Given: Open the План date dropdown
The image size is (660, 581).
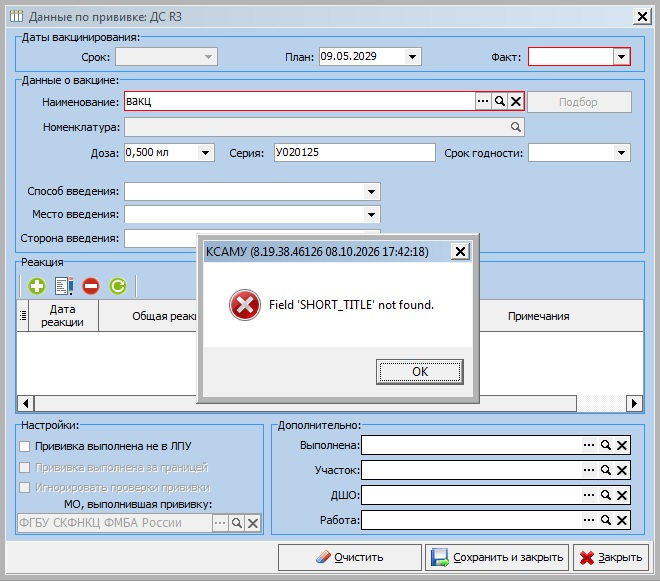Looking at the screenshot, I should (x=412, y=56).
